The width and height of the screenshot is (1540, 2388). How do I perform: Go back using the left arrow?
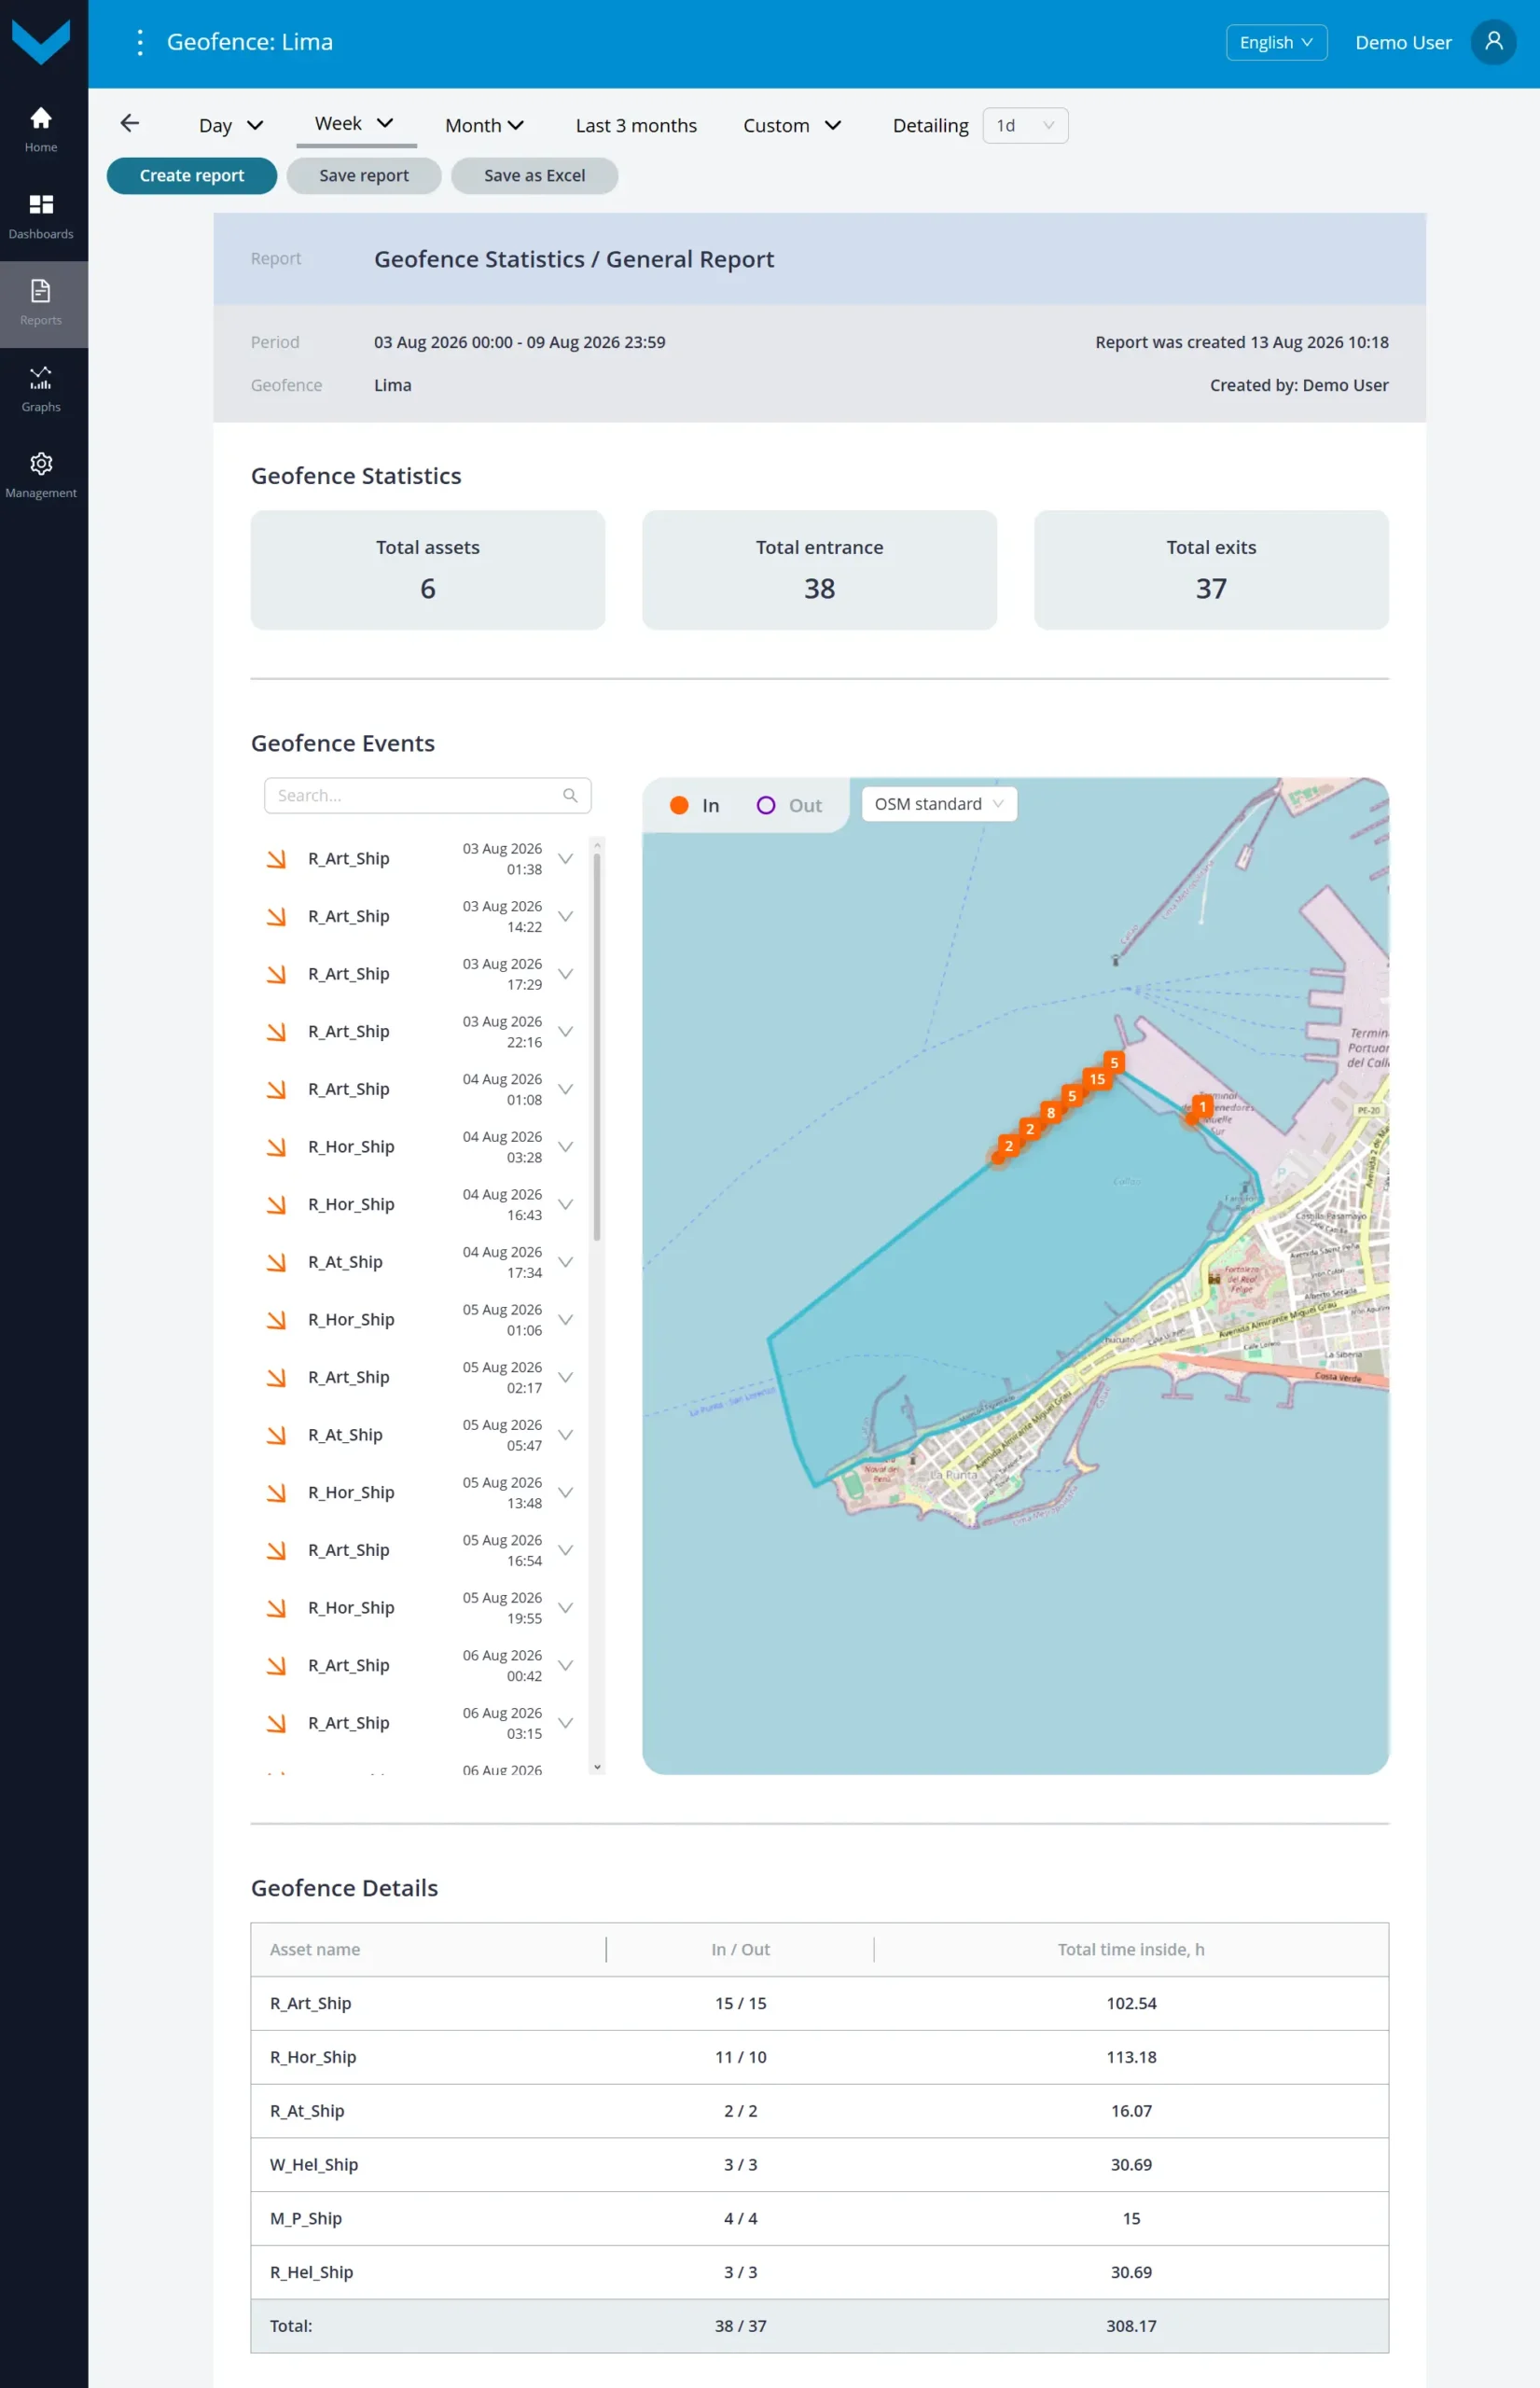click(x=130, y=123)
